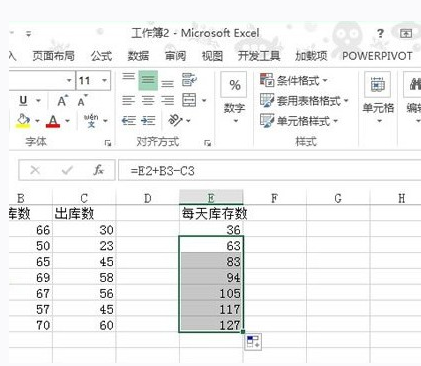Open 单元格 cells group button

pos(378,98)
